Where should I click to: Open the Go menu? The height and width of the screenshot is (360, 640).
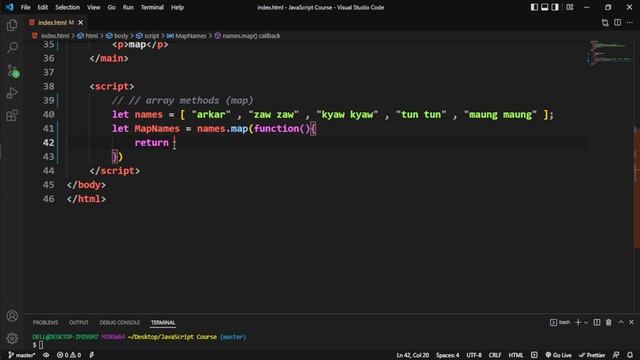(x=111, y=7)
